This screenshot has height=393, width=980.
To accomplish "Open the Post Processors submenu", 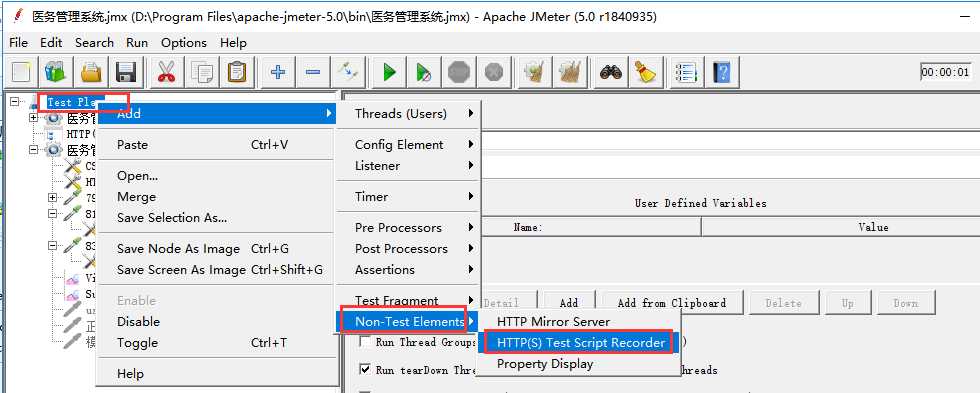I will pyautogui.click(x=408, y=249).
